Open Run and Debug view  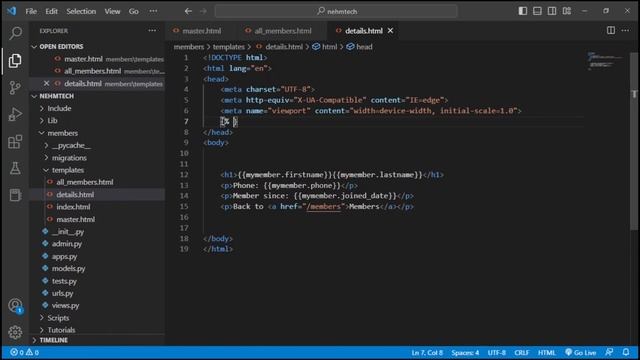coord(15,114)
